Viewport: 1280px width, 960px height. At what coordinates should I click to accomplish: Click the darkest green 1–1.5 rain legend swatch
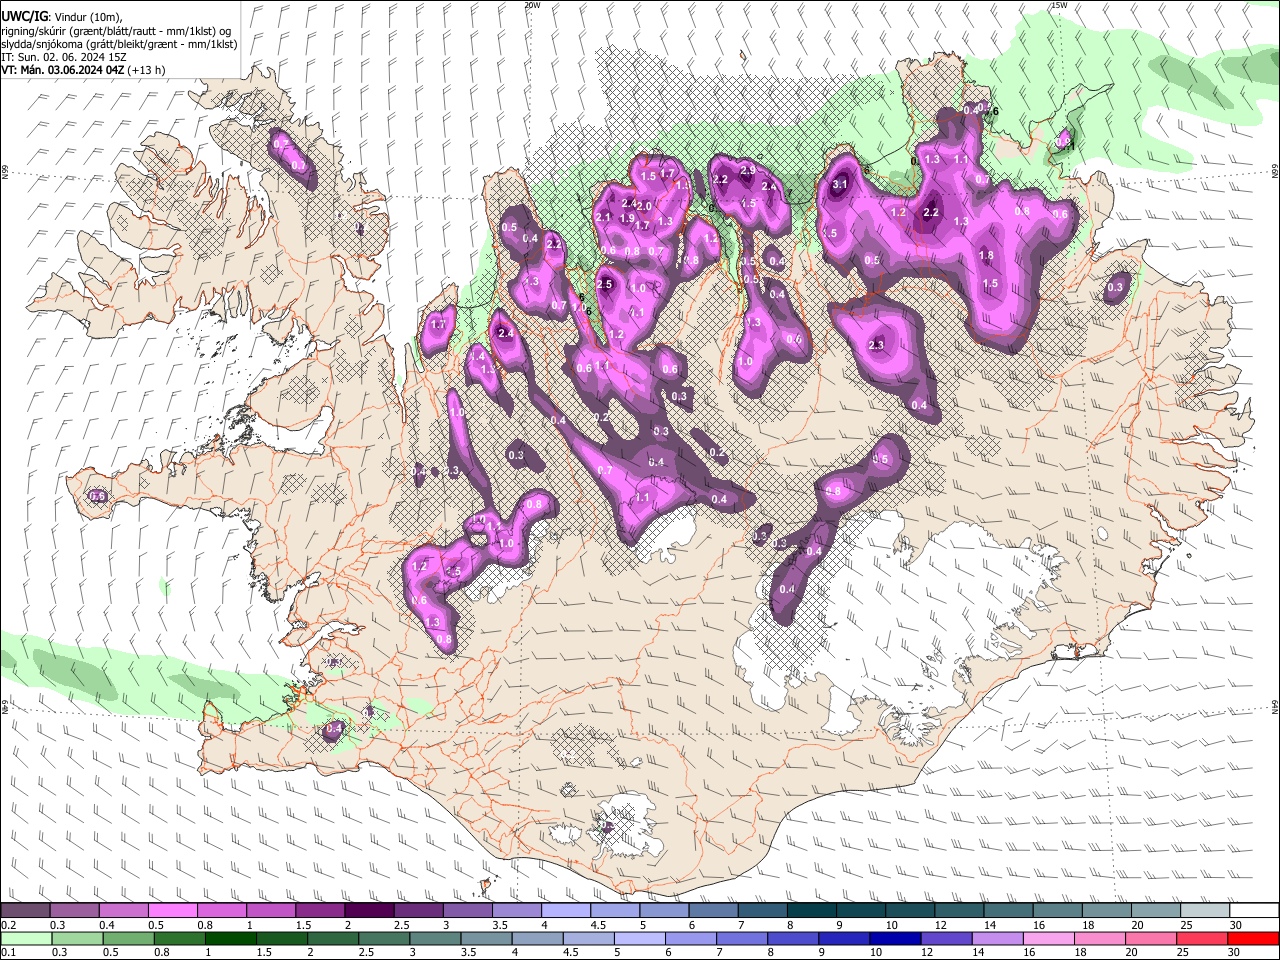click(230, 939)
